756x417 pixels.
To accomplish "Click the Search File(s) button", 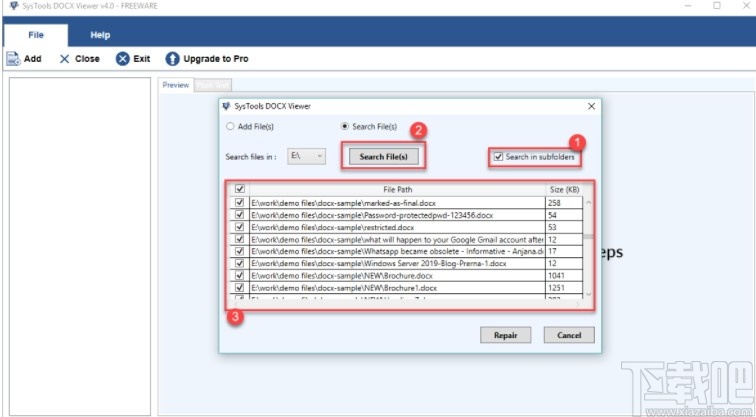I will 383,157.
